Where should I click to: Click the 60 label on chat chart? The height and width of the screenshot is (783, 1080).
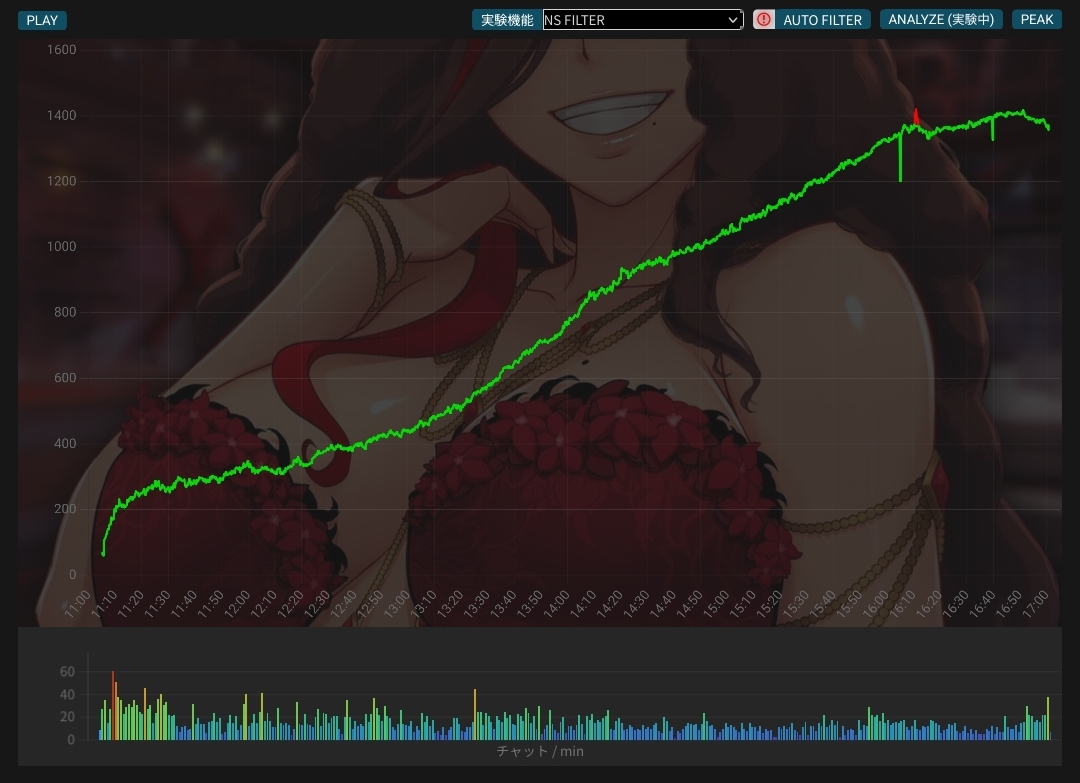[x=67, y=671]
